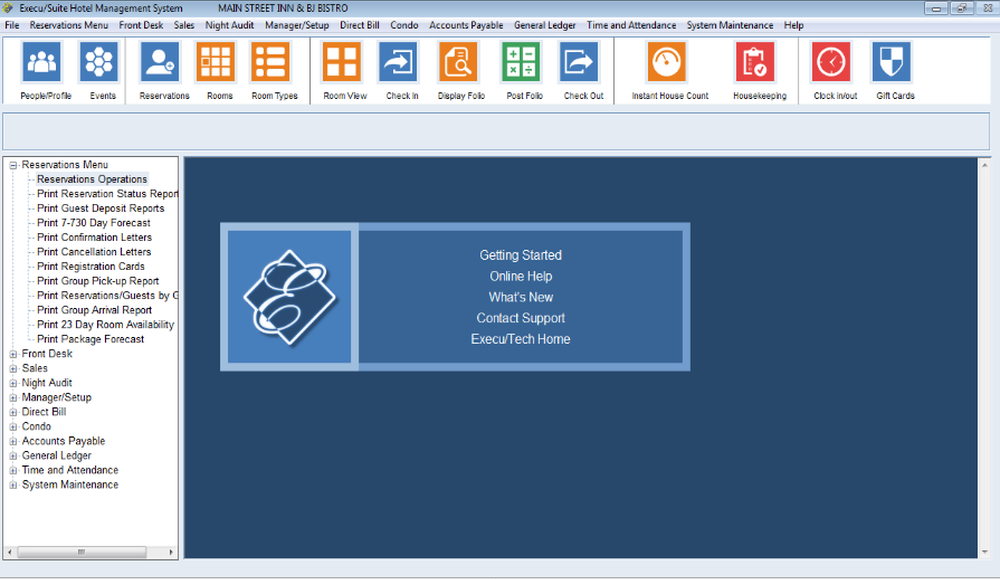Image resolution: width=1000 pixels, height=579 pixels.
Task: Expand the Direct Bill tree node
Action: tap(13, 413)
